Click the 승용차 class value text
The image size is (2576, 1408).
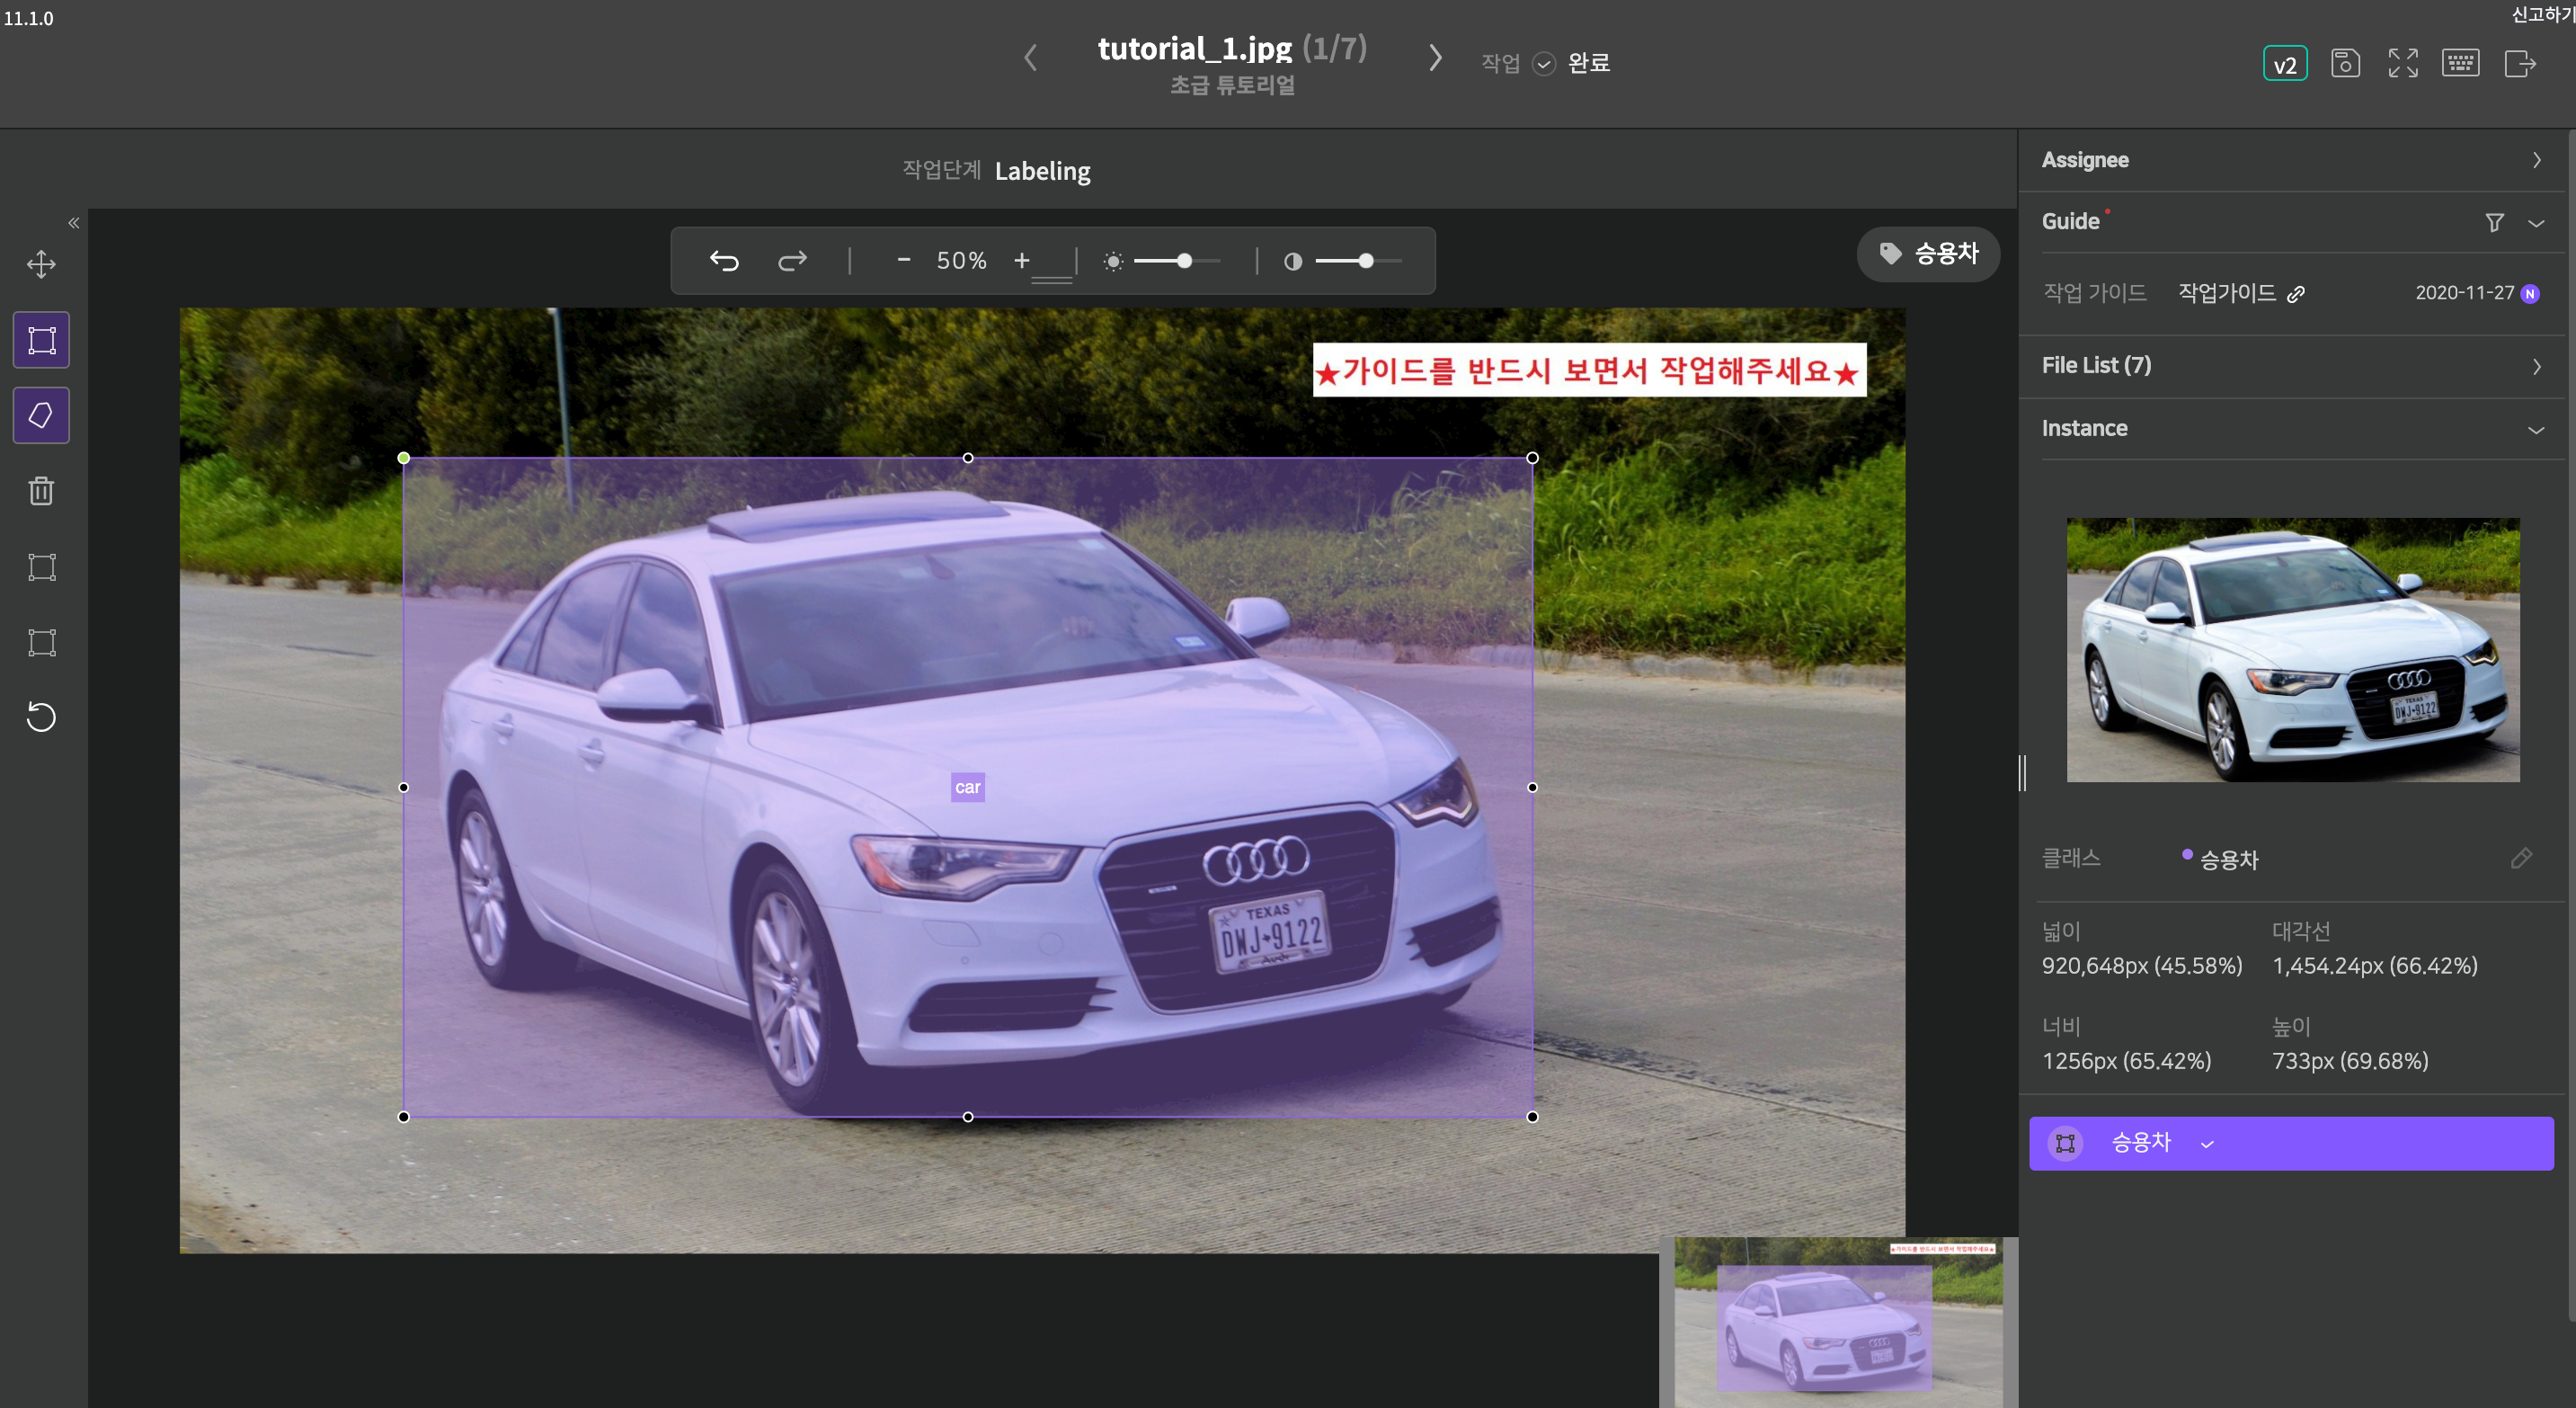click(x=2228, y=860)
